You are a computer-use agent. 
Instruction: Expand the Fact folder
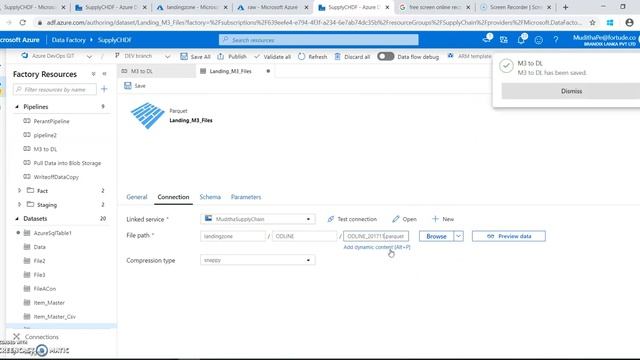tap(19, 191)
